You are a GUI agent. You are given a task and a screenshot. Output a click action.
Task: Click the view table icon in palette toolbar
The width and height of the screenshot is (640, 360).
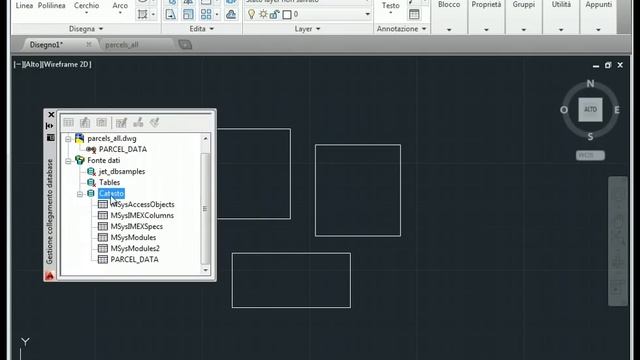pos(68,122)
